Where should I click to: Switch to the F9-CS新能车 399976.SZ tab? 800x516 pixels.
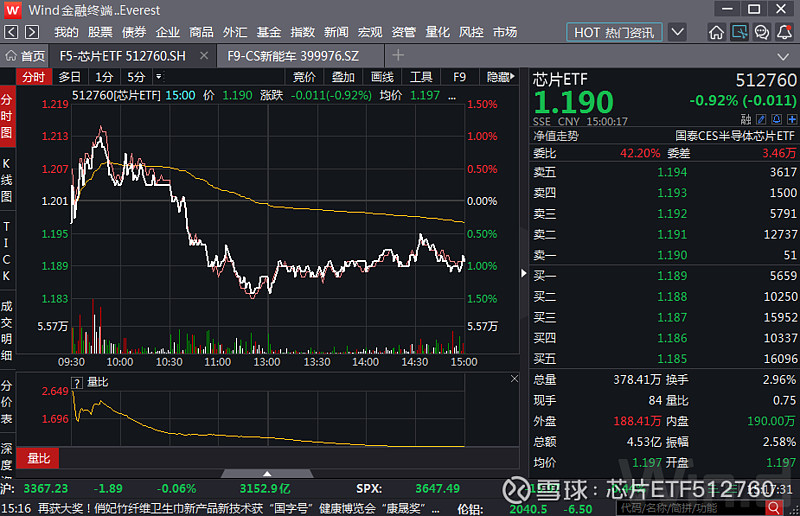301,56
